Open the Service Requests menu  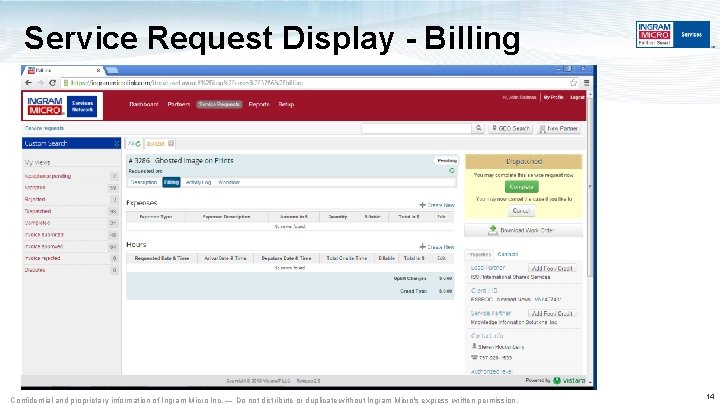click(x=219, y=104)
